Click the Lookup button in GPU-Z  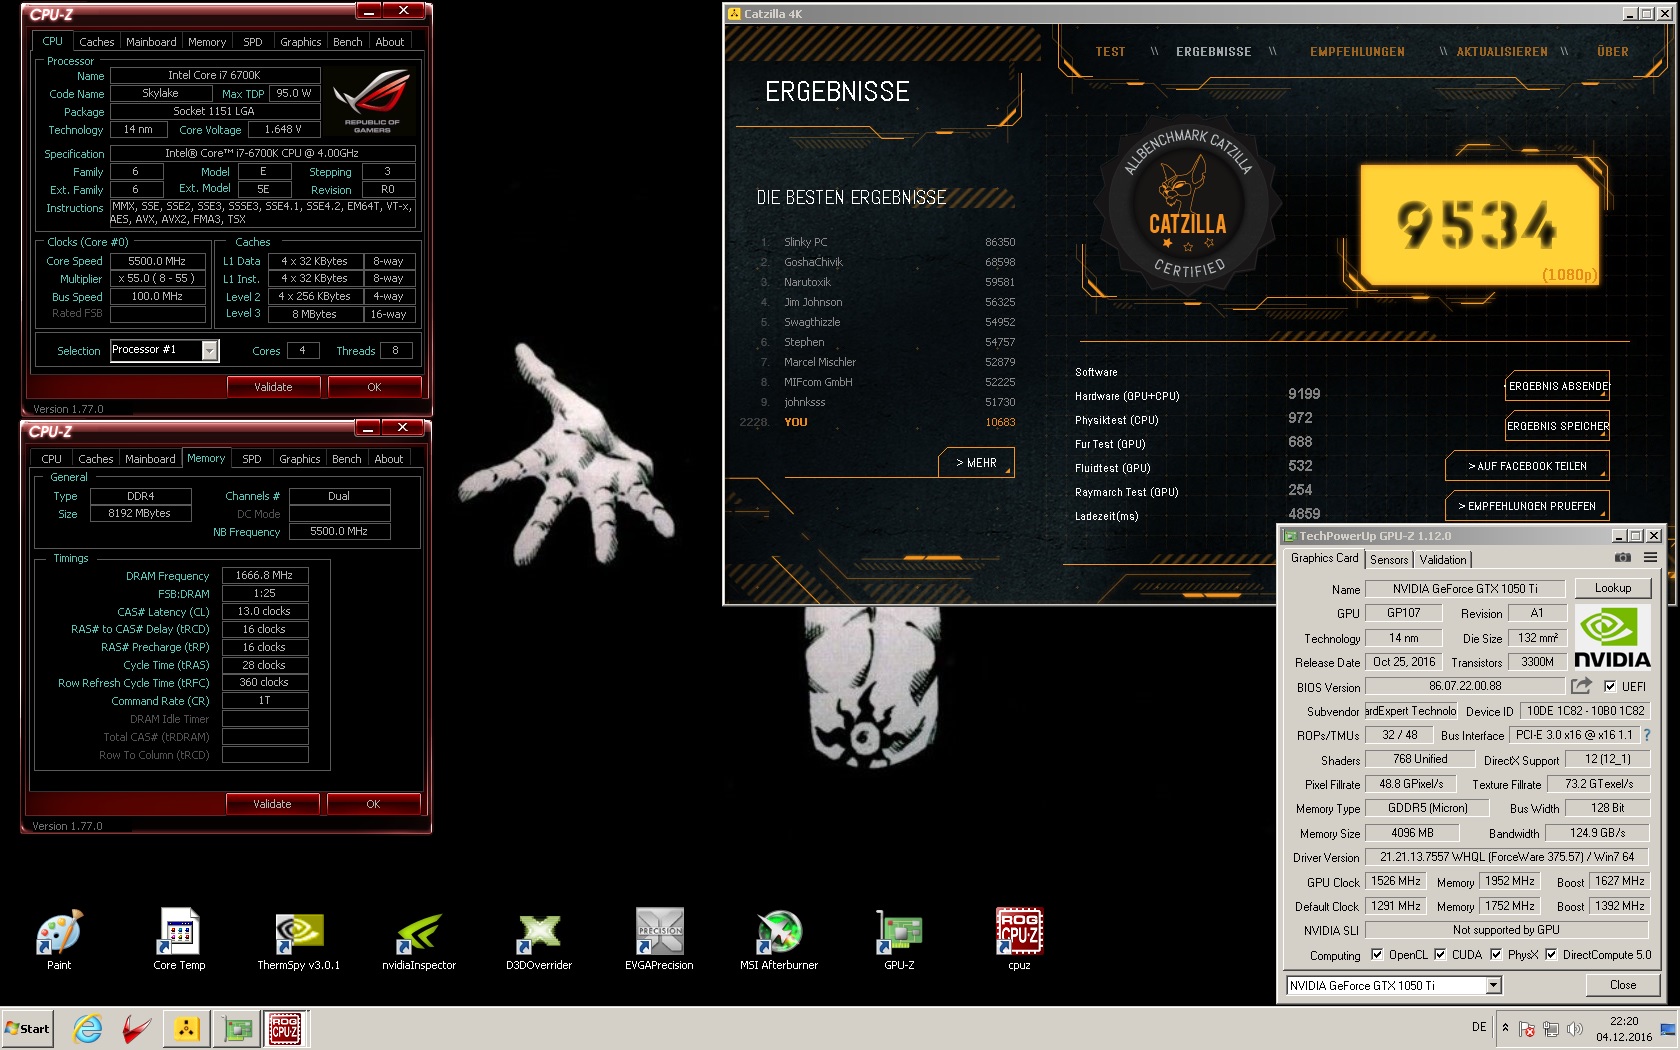(x=1612, y=588)
